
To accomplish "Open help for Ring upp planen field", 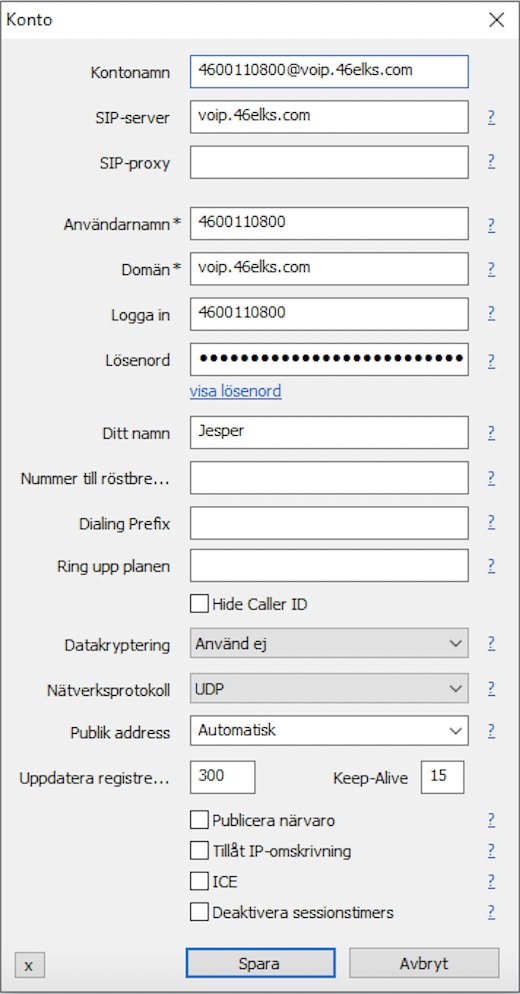I will [491, 565].
